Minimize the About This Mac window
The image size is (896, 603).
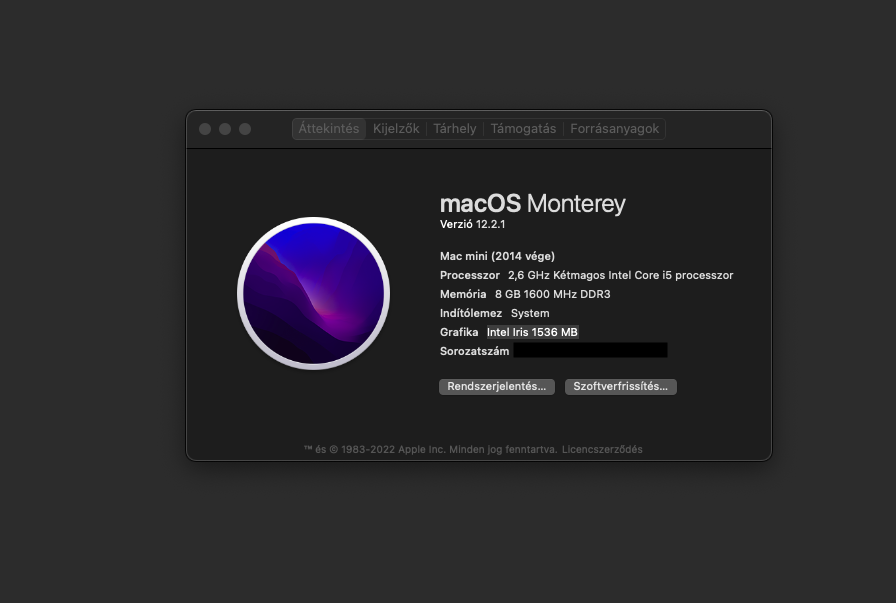225,129
